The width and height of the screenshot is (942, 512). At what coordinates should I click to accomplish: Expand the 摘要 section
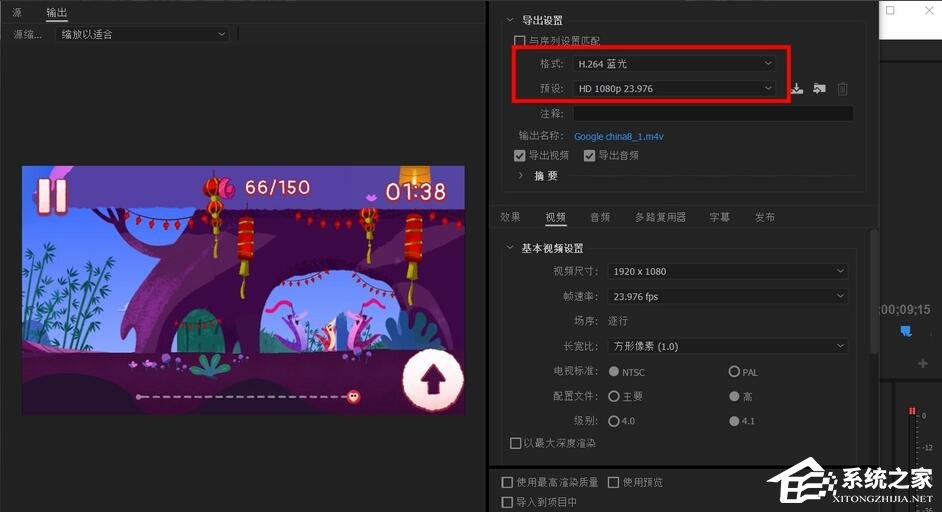(520, 175)
